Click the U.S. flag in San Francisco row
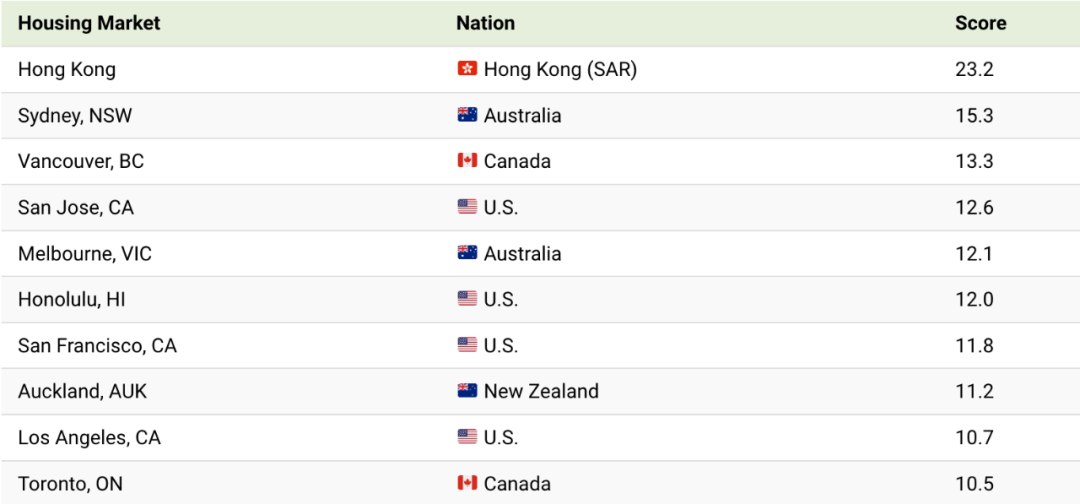This screenshot has width=1080, height=504. point(467,345)
